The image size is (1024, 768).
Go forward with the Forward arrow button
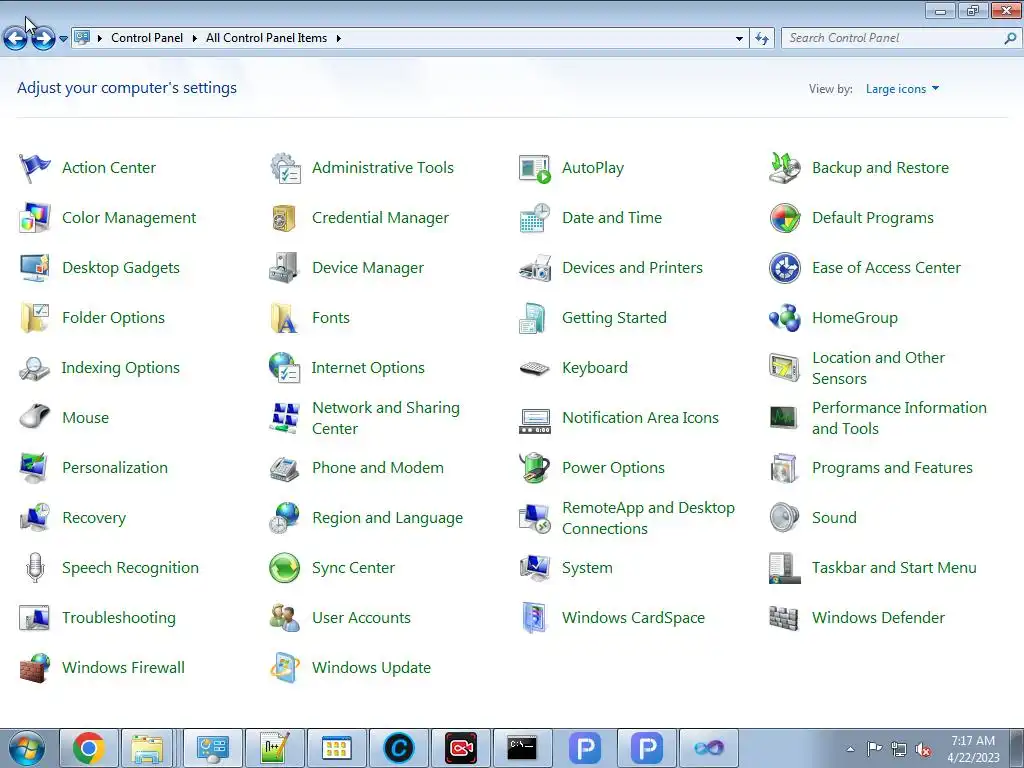pos(43,39)
